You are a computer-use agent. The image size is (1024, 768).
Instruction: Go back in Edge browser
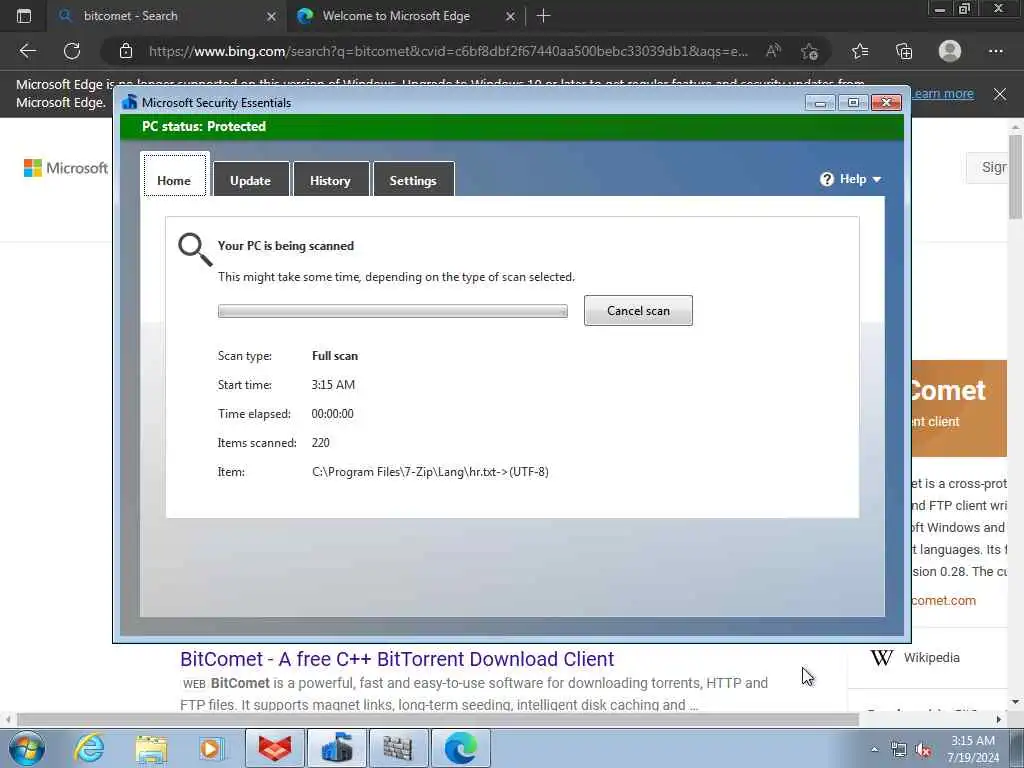27,51
